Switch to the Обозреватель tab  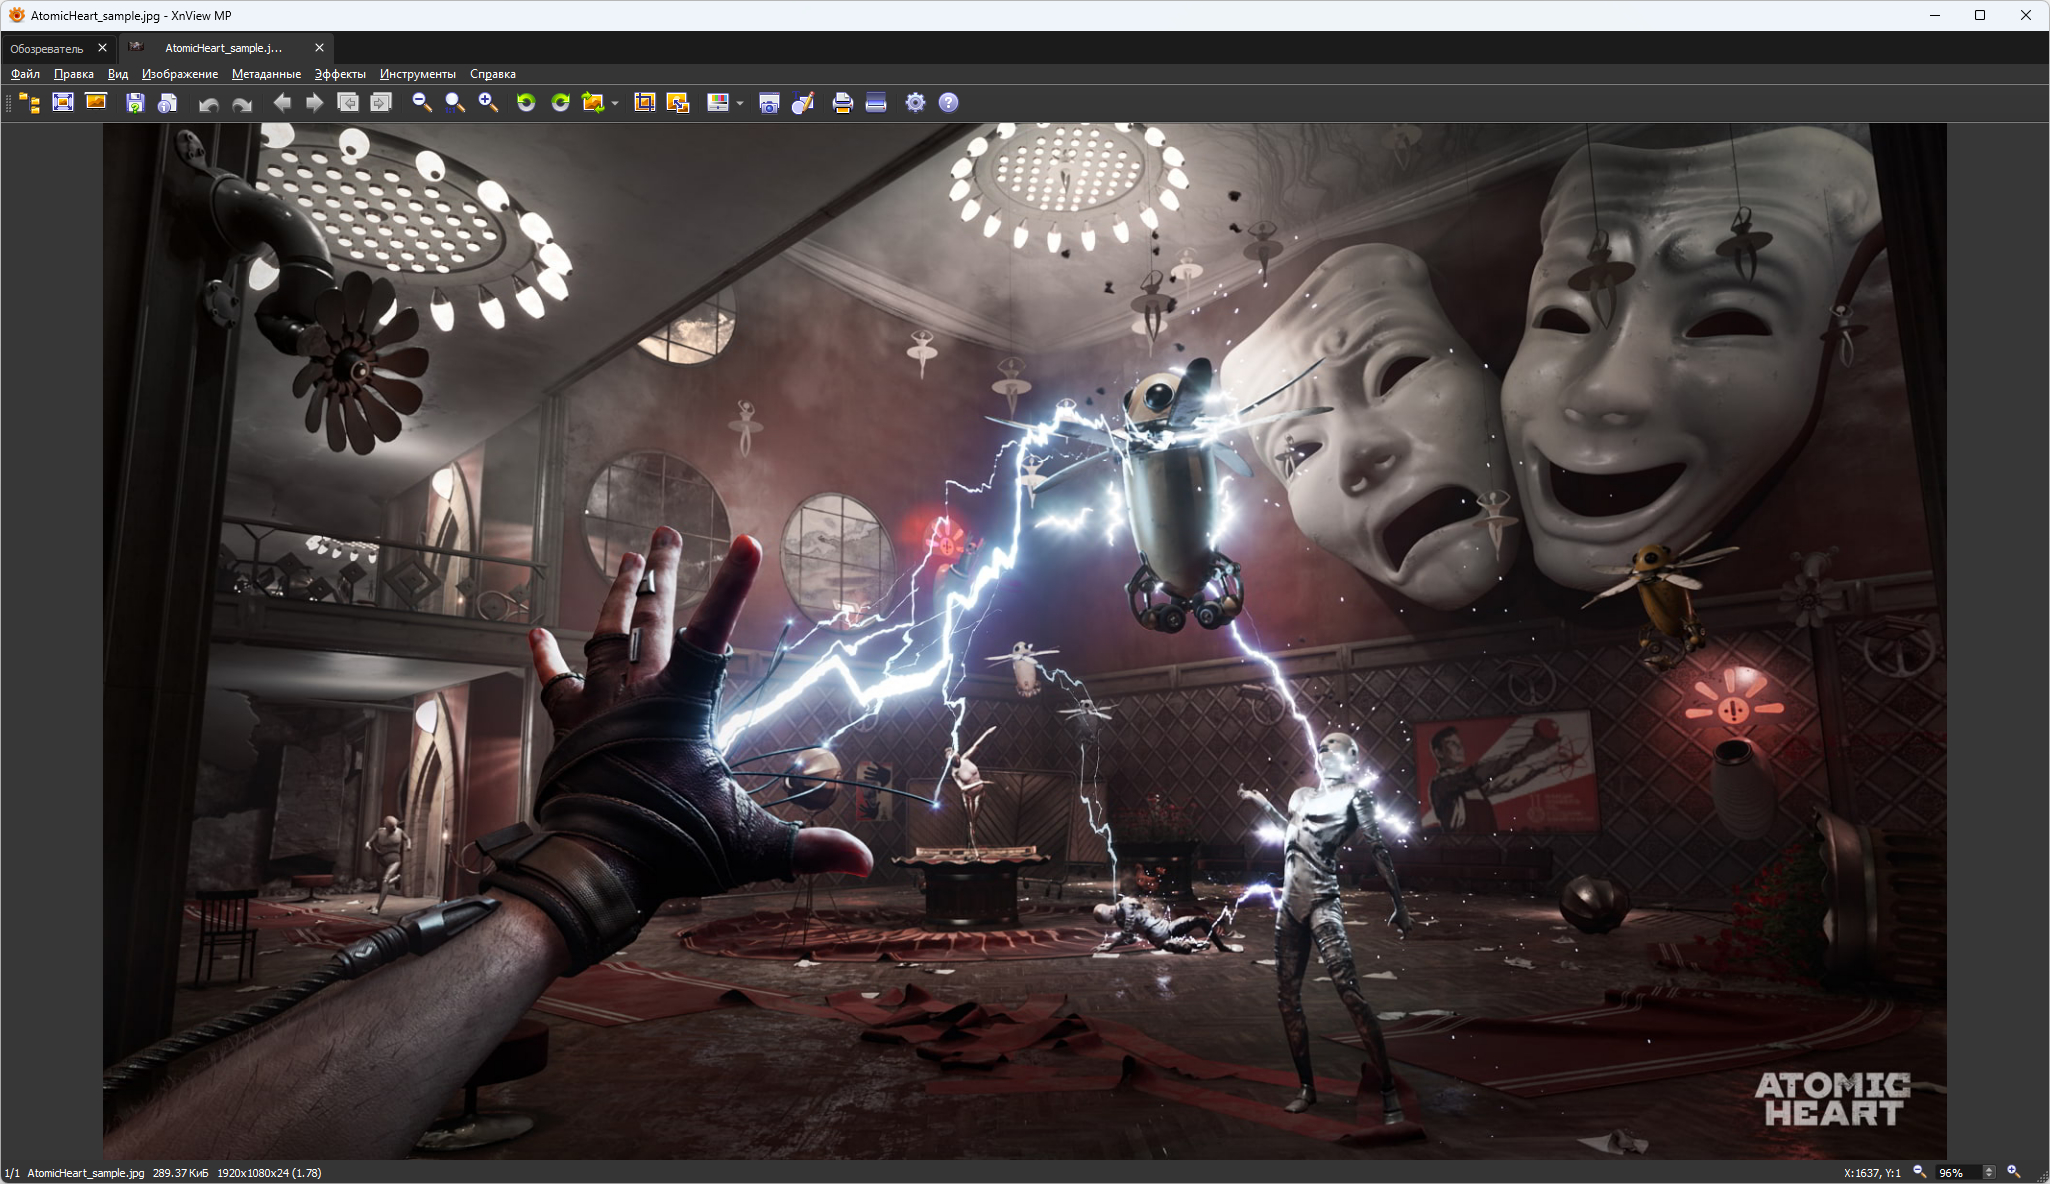[47, 48]
